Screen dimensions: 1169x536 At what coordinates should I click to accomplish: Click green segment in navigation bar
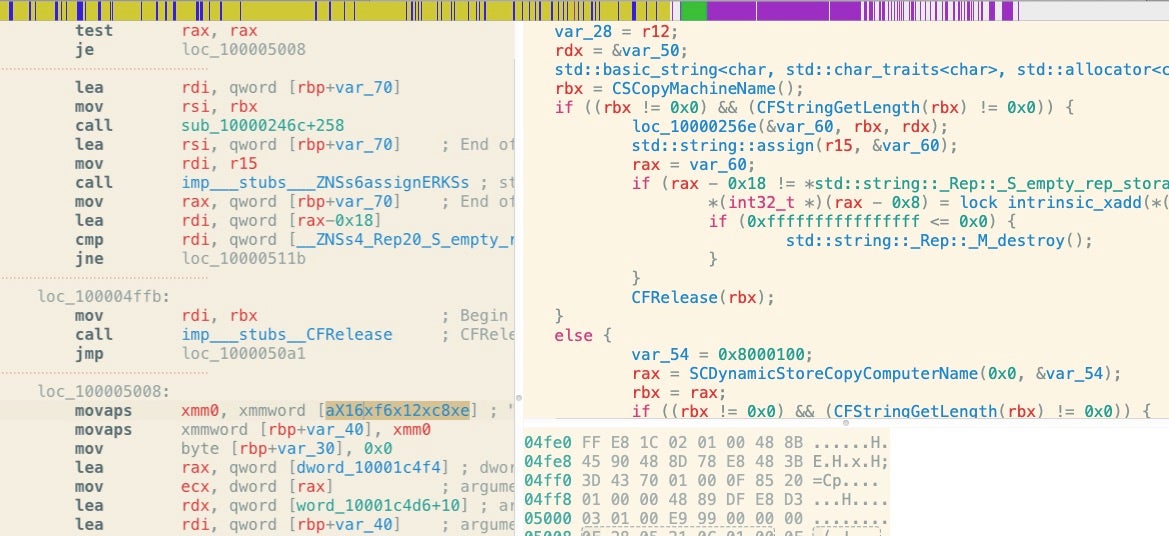(x=693, y=11)
